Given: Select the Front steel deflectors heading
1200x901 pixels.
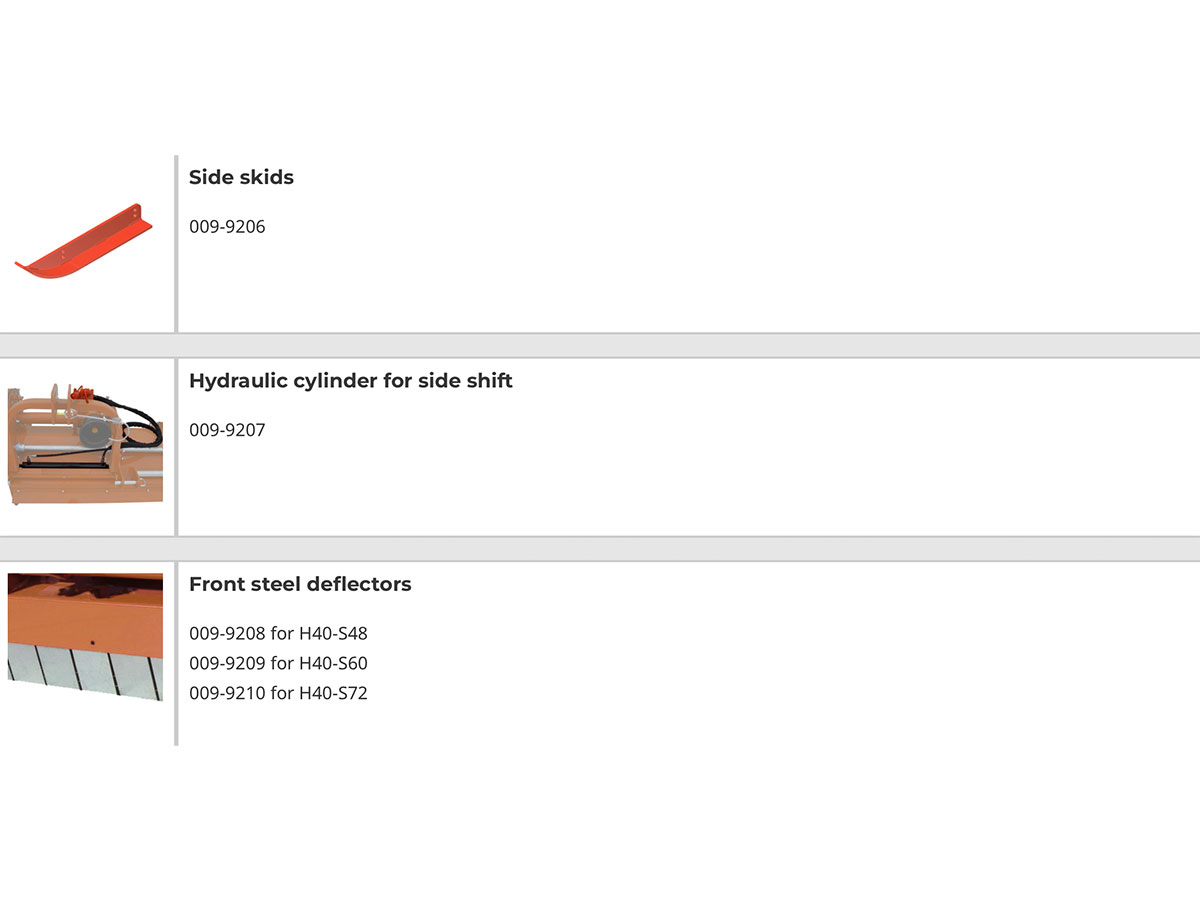Looking at the screenshot, I should pyautogui.click(x=300, y=584).
